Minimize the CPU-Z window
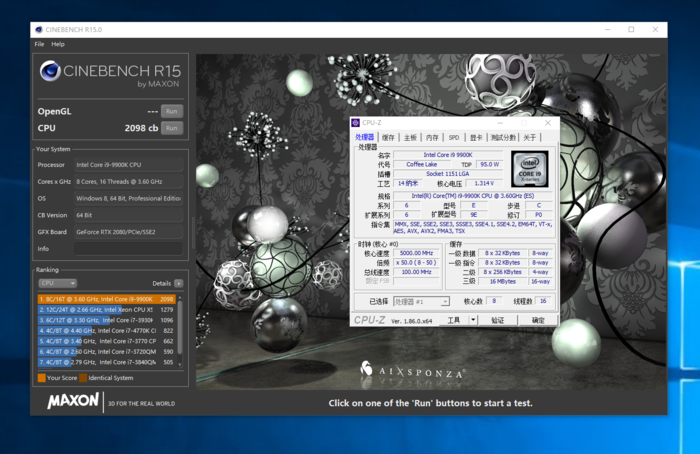Viewport: 700px width, 454px height. tap(500, 123)
